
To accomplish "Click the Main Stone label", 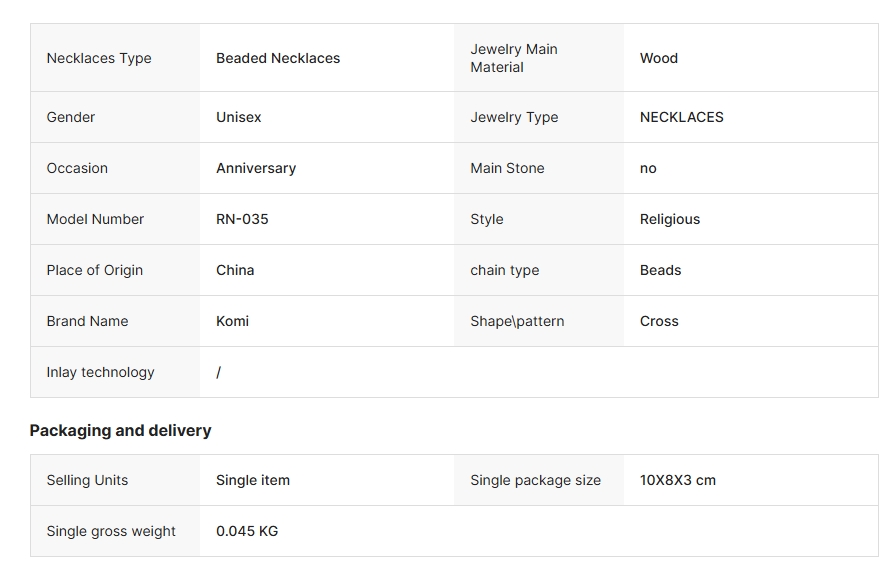I will click(507, 168).
